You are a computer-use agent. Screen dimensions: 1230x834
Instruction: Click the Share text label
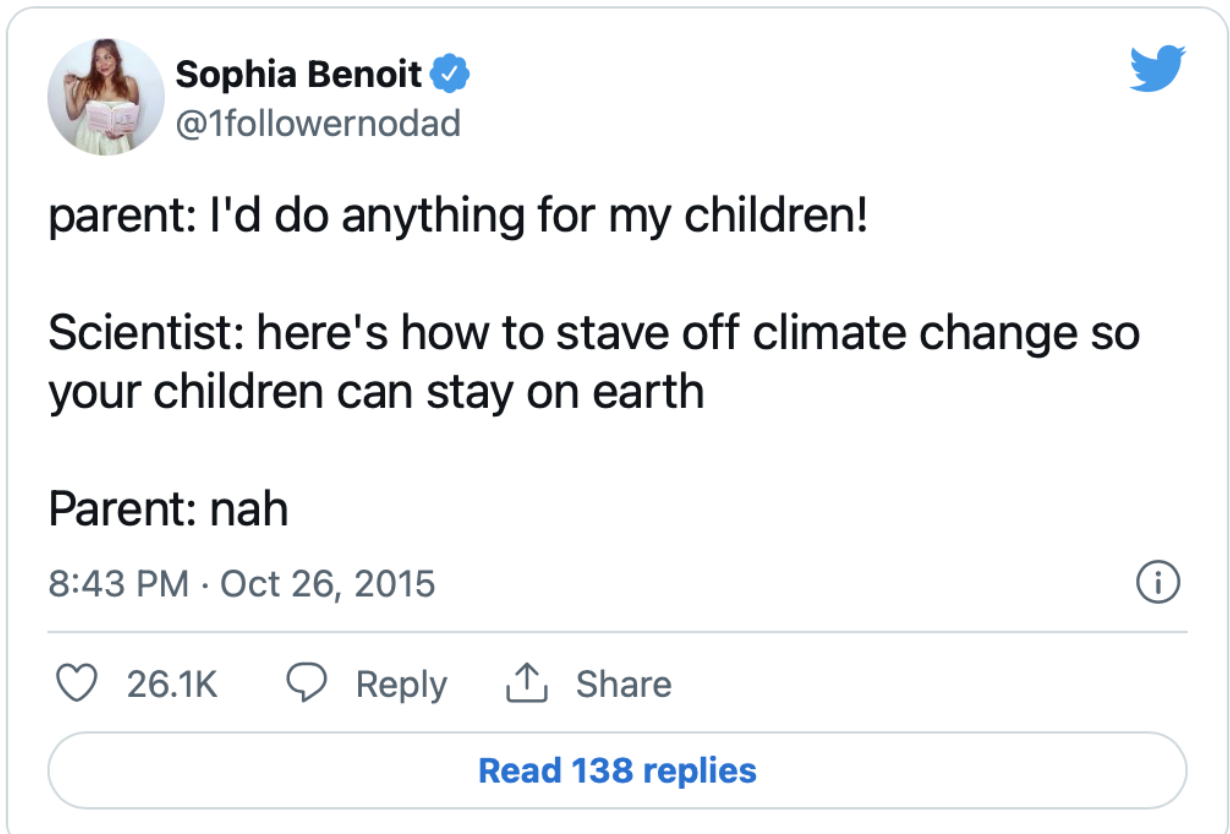pyautogui.click(x=623, y=685)
